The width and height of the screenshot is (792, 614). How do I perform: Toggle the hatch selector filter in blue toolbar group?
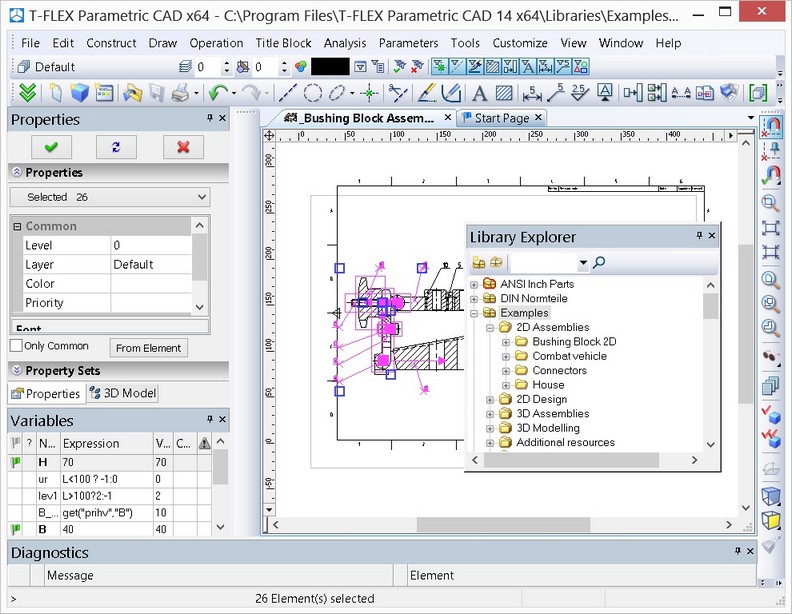[x=492, y=67]
